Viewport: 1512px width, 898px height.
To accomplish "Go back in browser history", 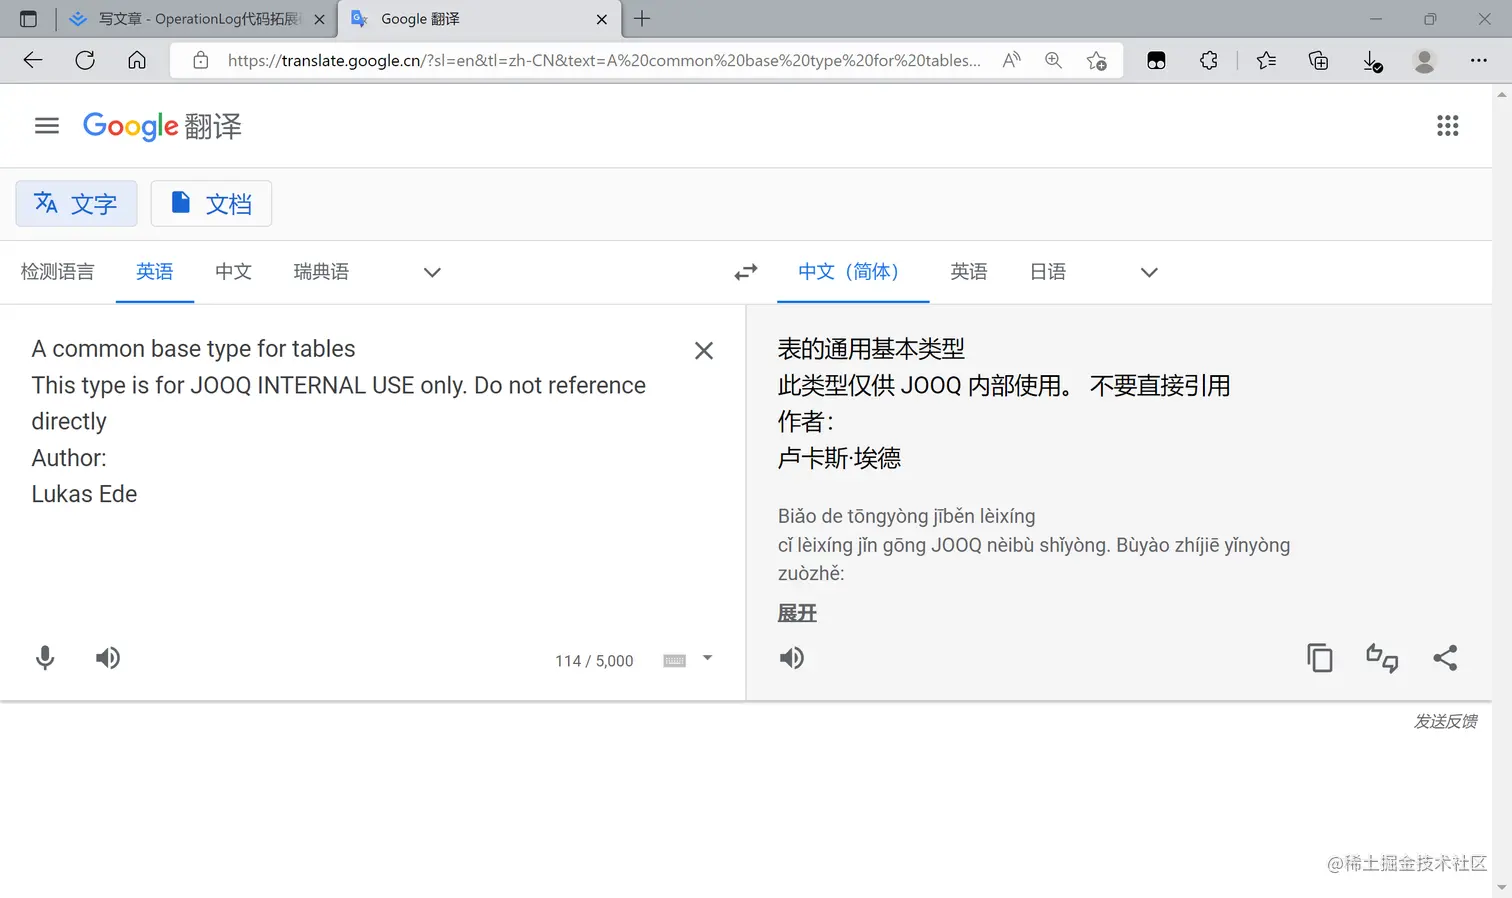I will point(33,60).
